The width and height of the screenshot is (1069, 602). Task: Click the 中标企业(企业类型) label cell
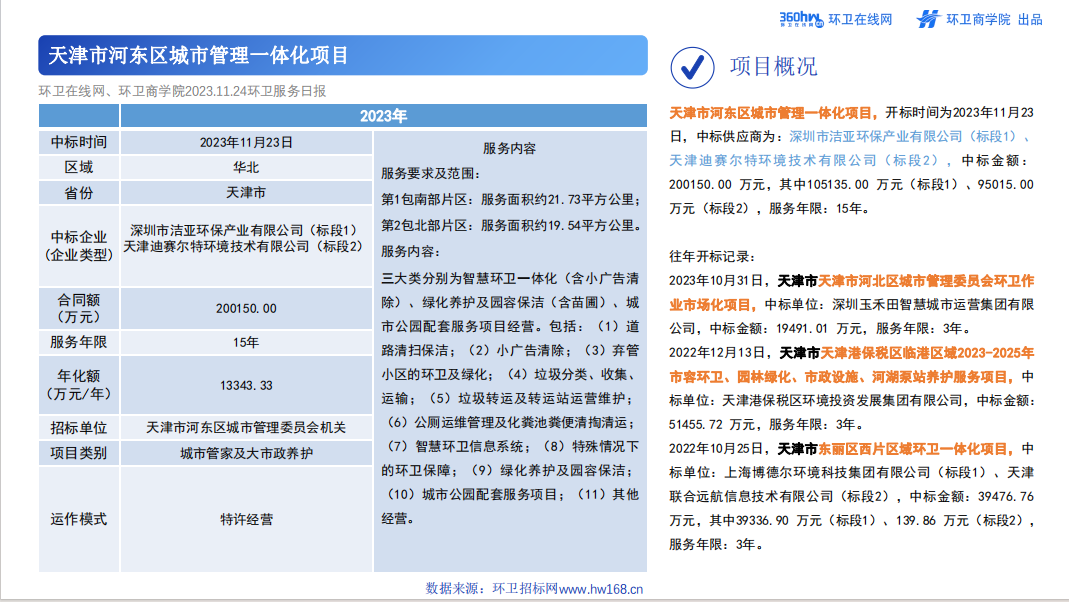[x=79, y=246]
